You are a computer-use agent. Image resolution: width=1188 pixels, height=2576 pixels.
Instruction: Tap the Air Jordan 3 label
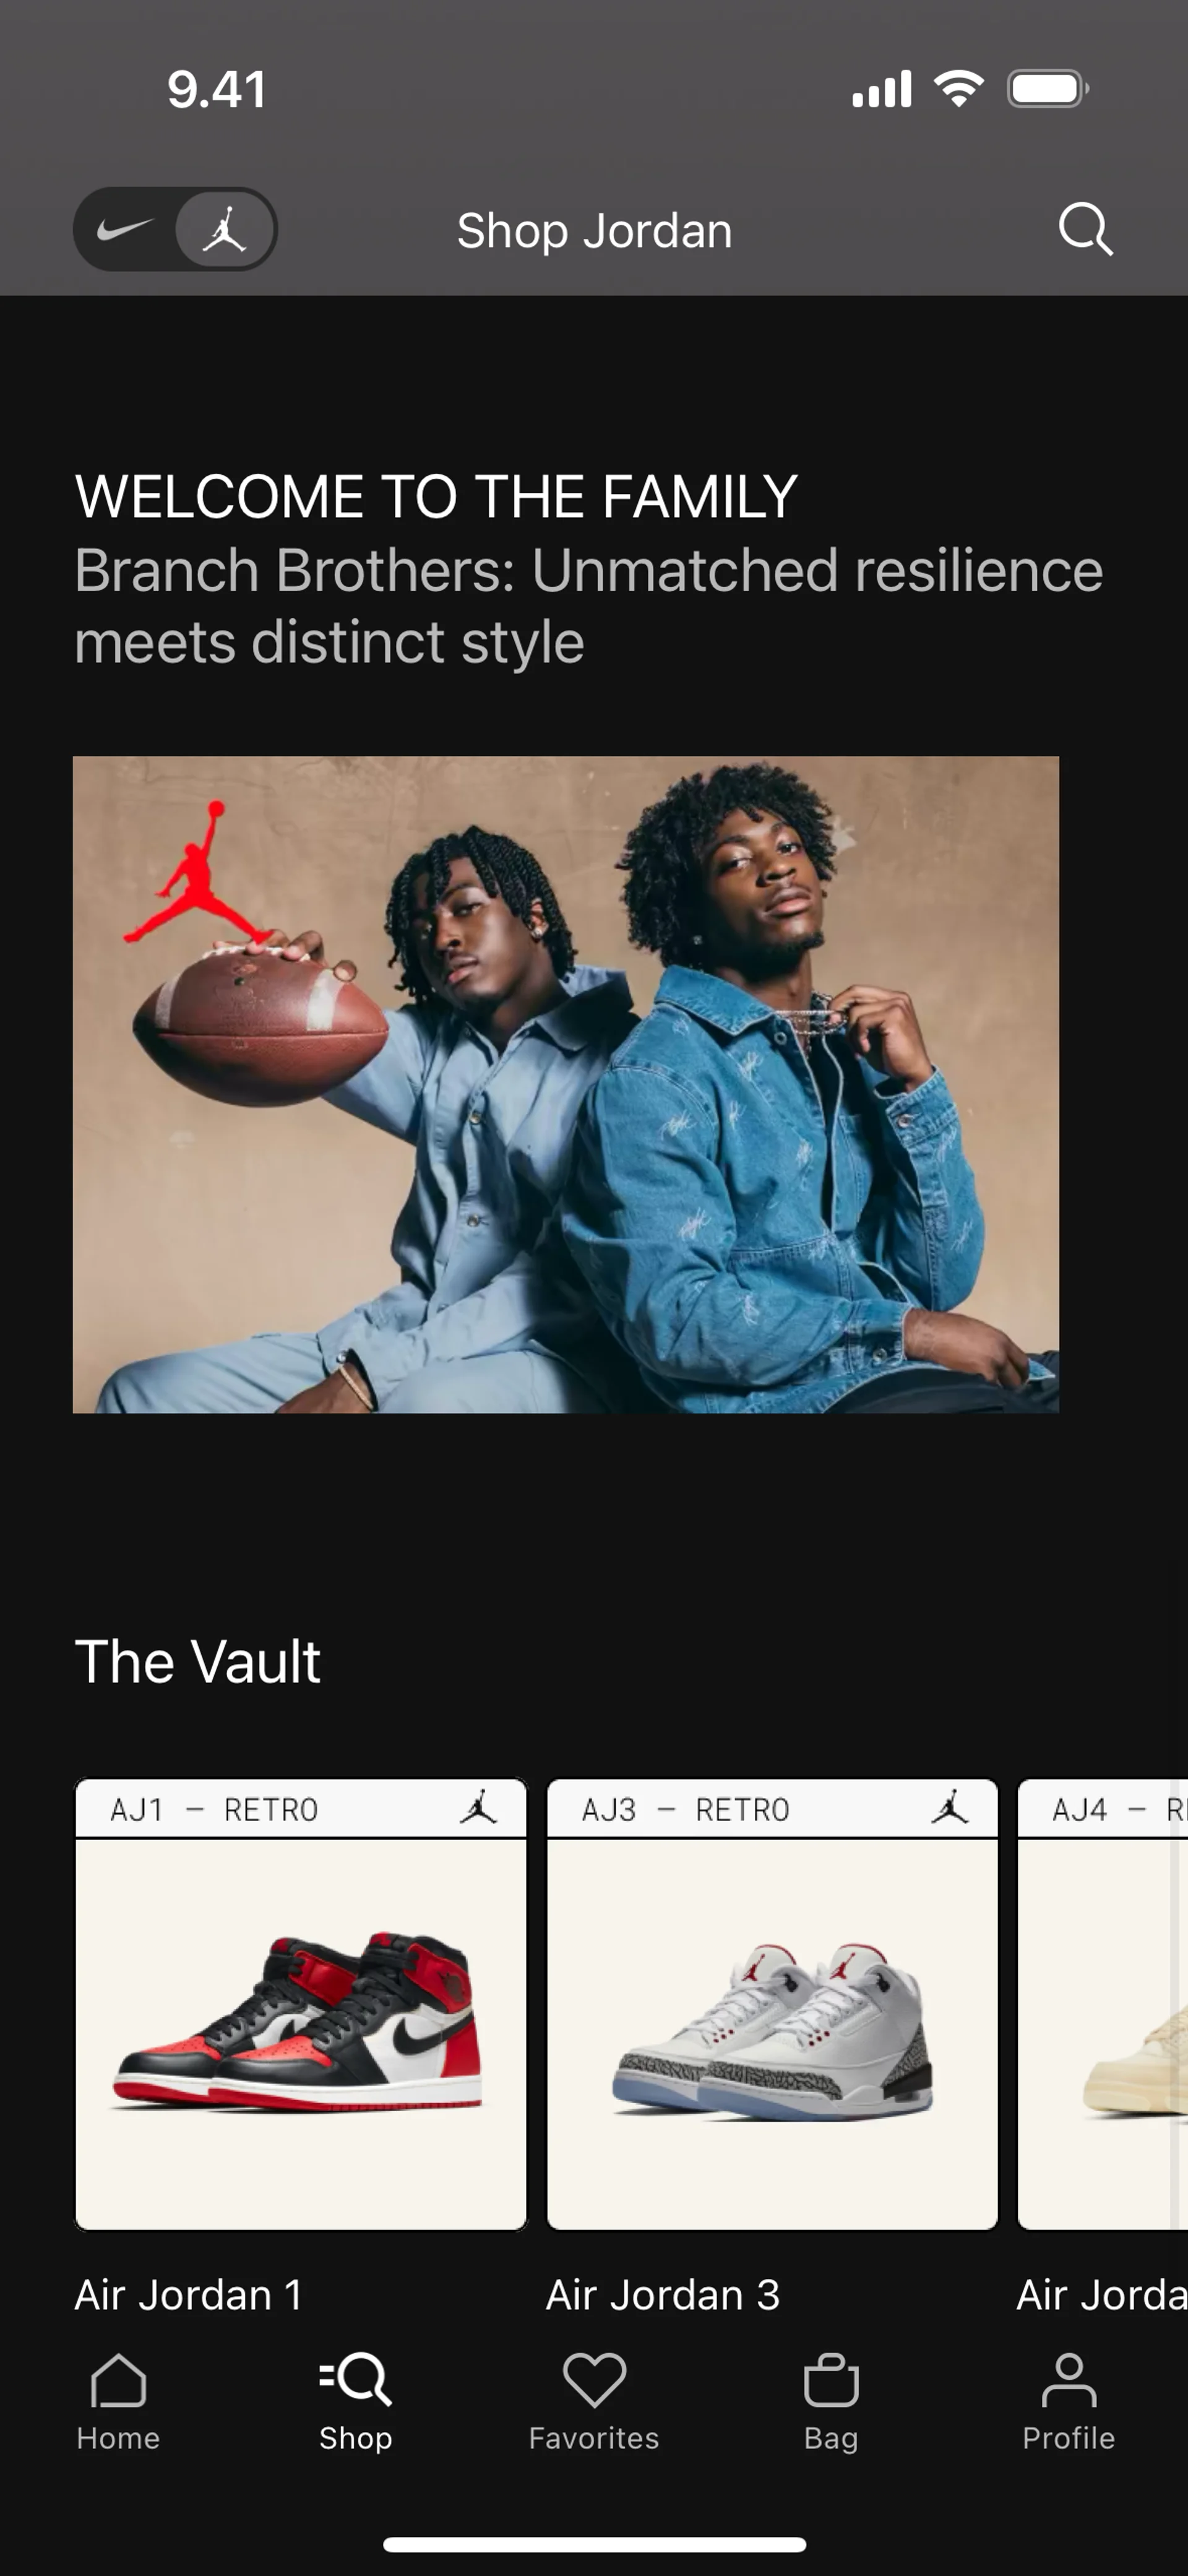tap(663, 2294)
